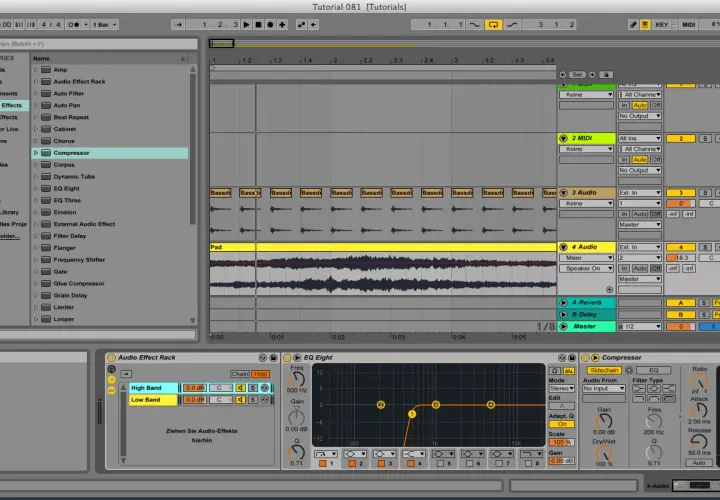Toggle the Follow arrow button in the transport
720x500 pixels.
click(179, 25)
